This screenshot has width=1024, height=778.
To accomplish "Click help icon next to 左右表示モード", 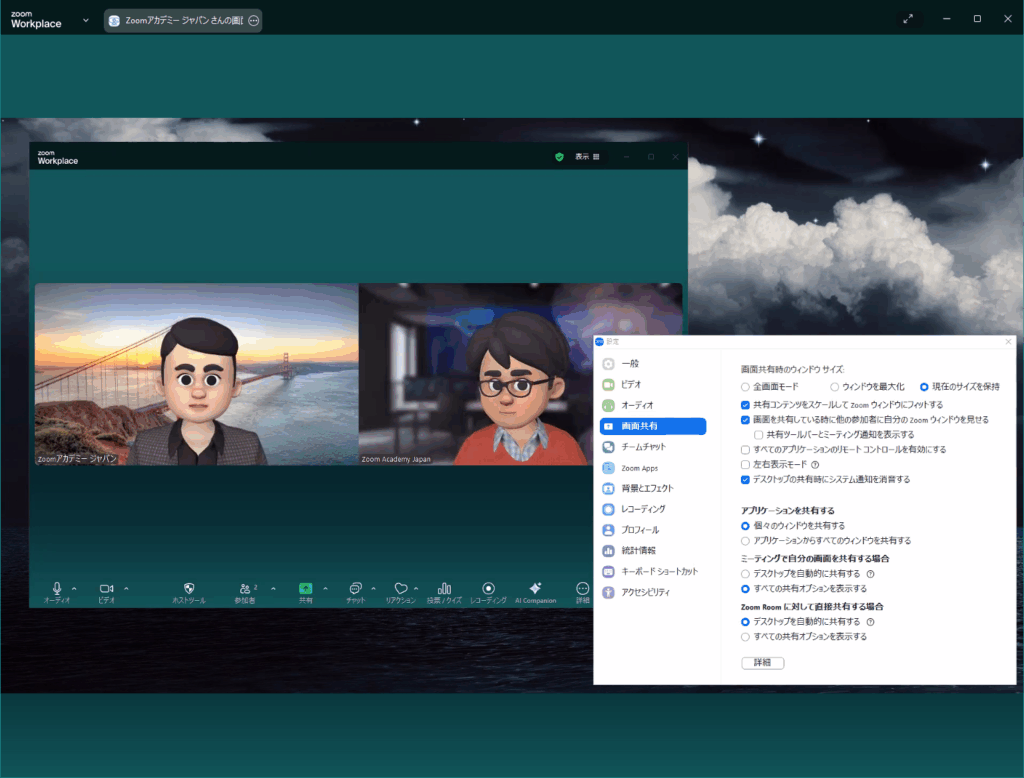I will point(815,465).
